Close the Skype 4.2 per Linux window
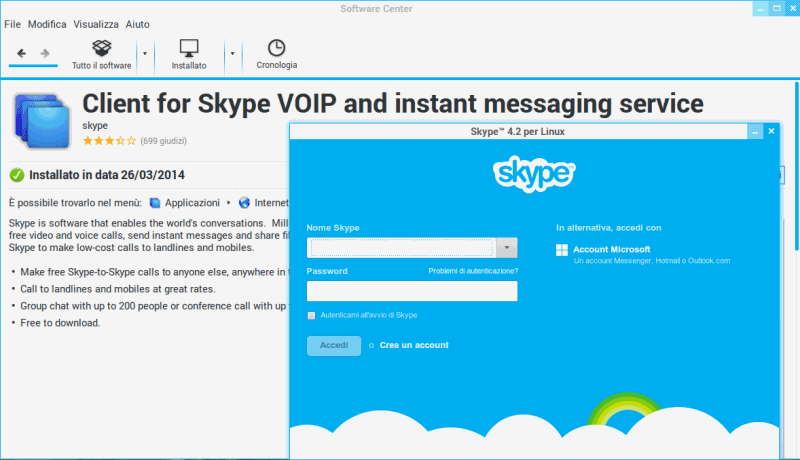Screen dimensions: 800x460 click(771, 131)
